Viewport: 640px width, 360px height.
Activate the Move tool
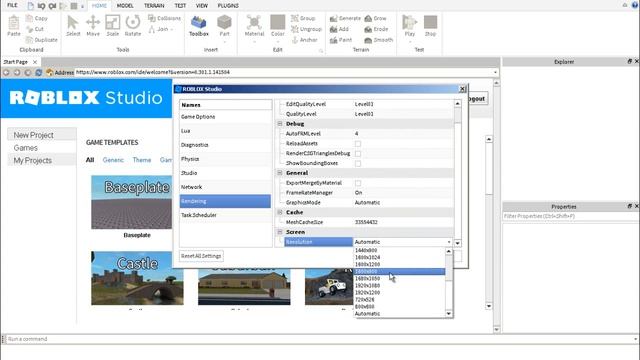tap(93, 25)
